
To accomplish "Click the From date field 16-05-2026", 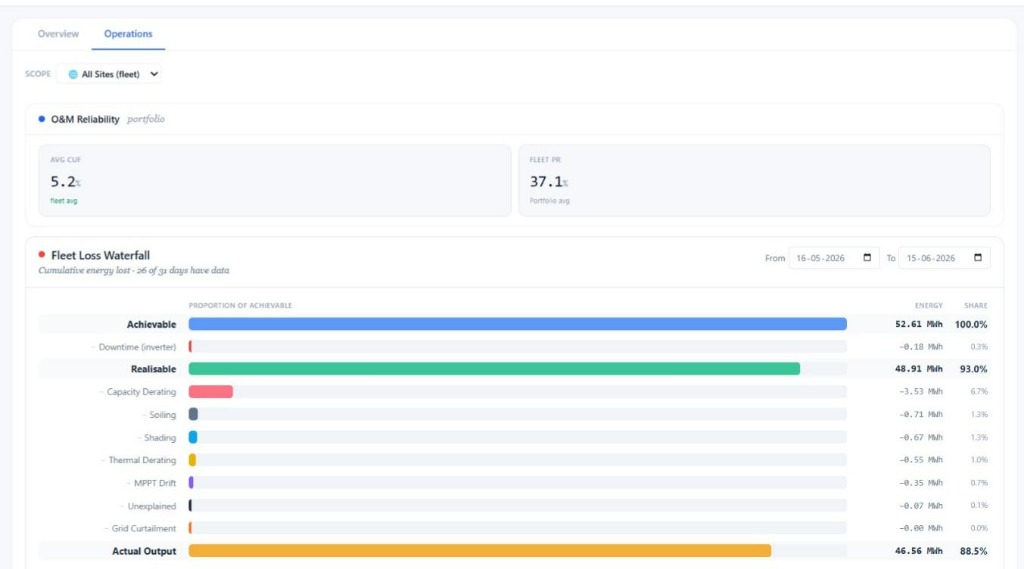I will (834, 258).
